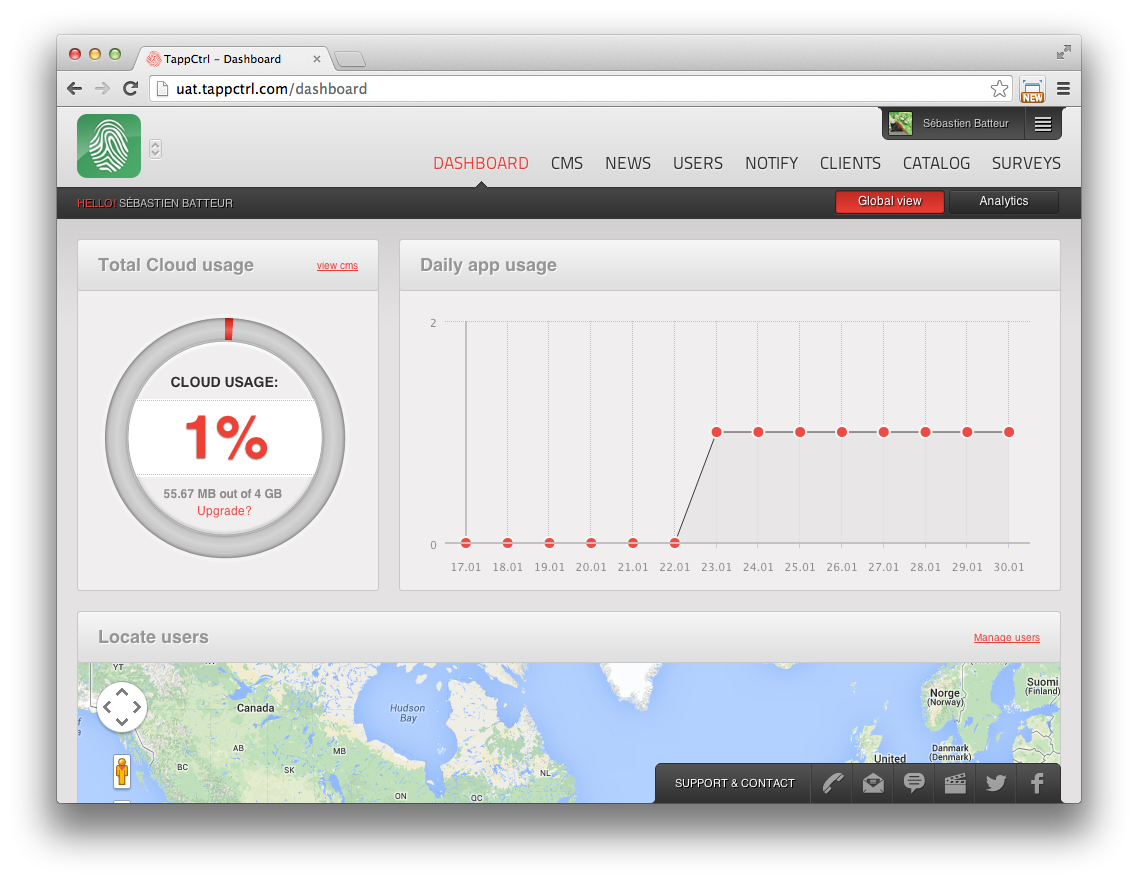Image resolution: width=1138 pixels, height=882 pixels.
Task: Click the NEW browser extension icon
Action: 1032,89
